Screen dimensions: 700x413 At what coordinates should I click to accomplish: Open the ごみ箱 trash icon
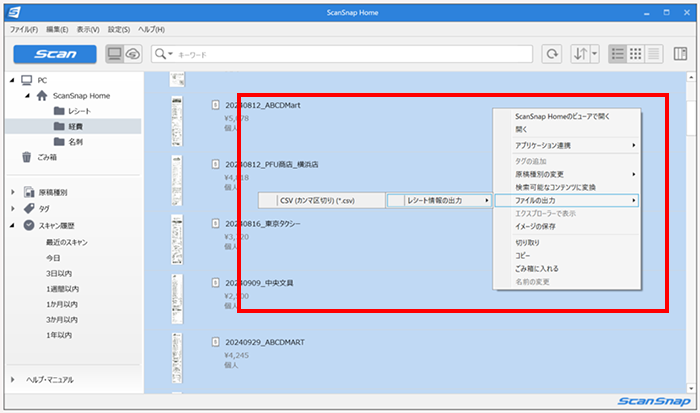coord(27,157)
